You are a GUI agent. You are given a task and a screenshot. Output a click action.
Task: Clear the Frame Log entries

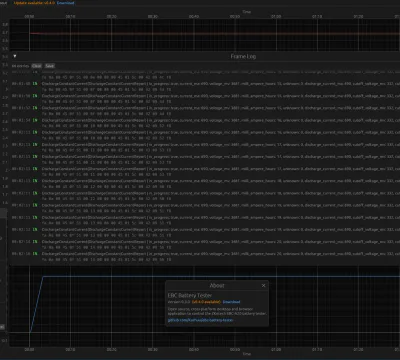pyautogui.click(x=37, y=66)
